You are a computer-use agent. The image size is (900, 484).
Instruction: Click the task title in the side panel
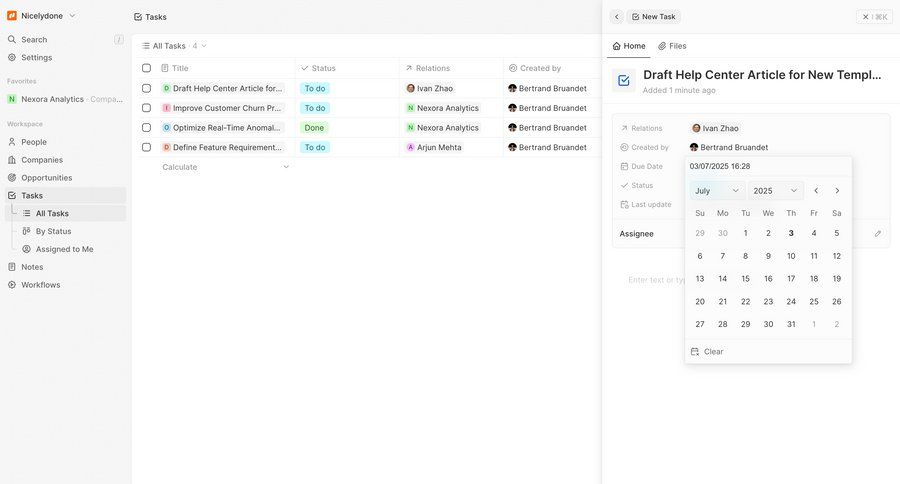762,75
